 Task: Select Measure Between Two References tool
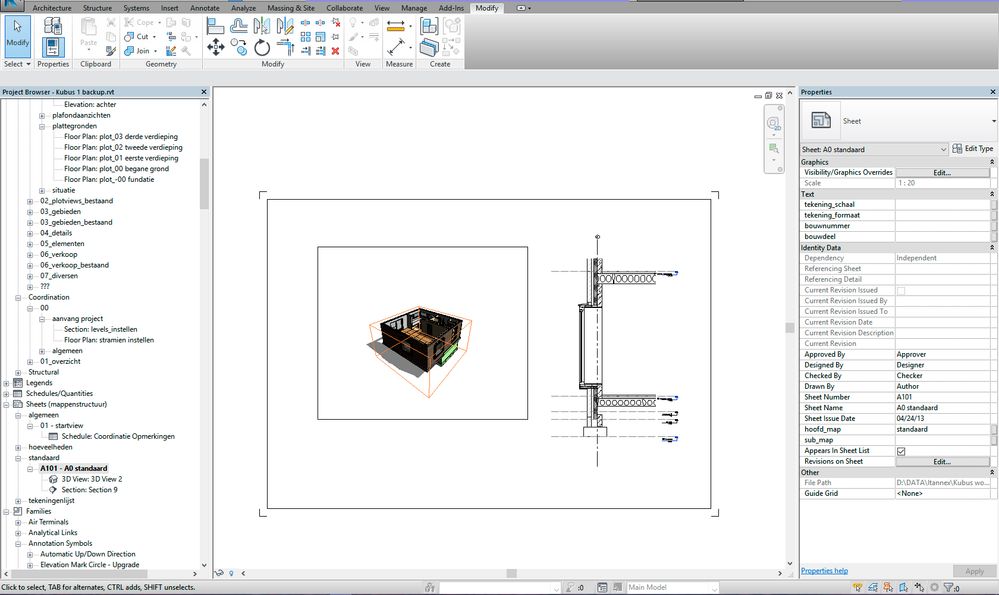tap(396, 47)
